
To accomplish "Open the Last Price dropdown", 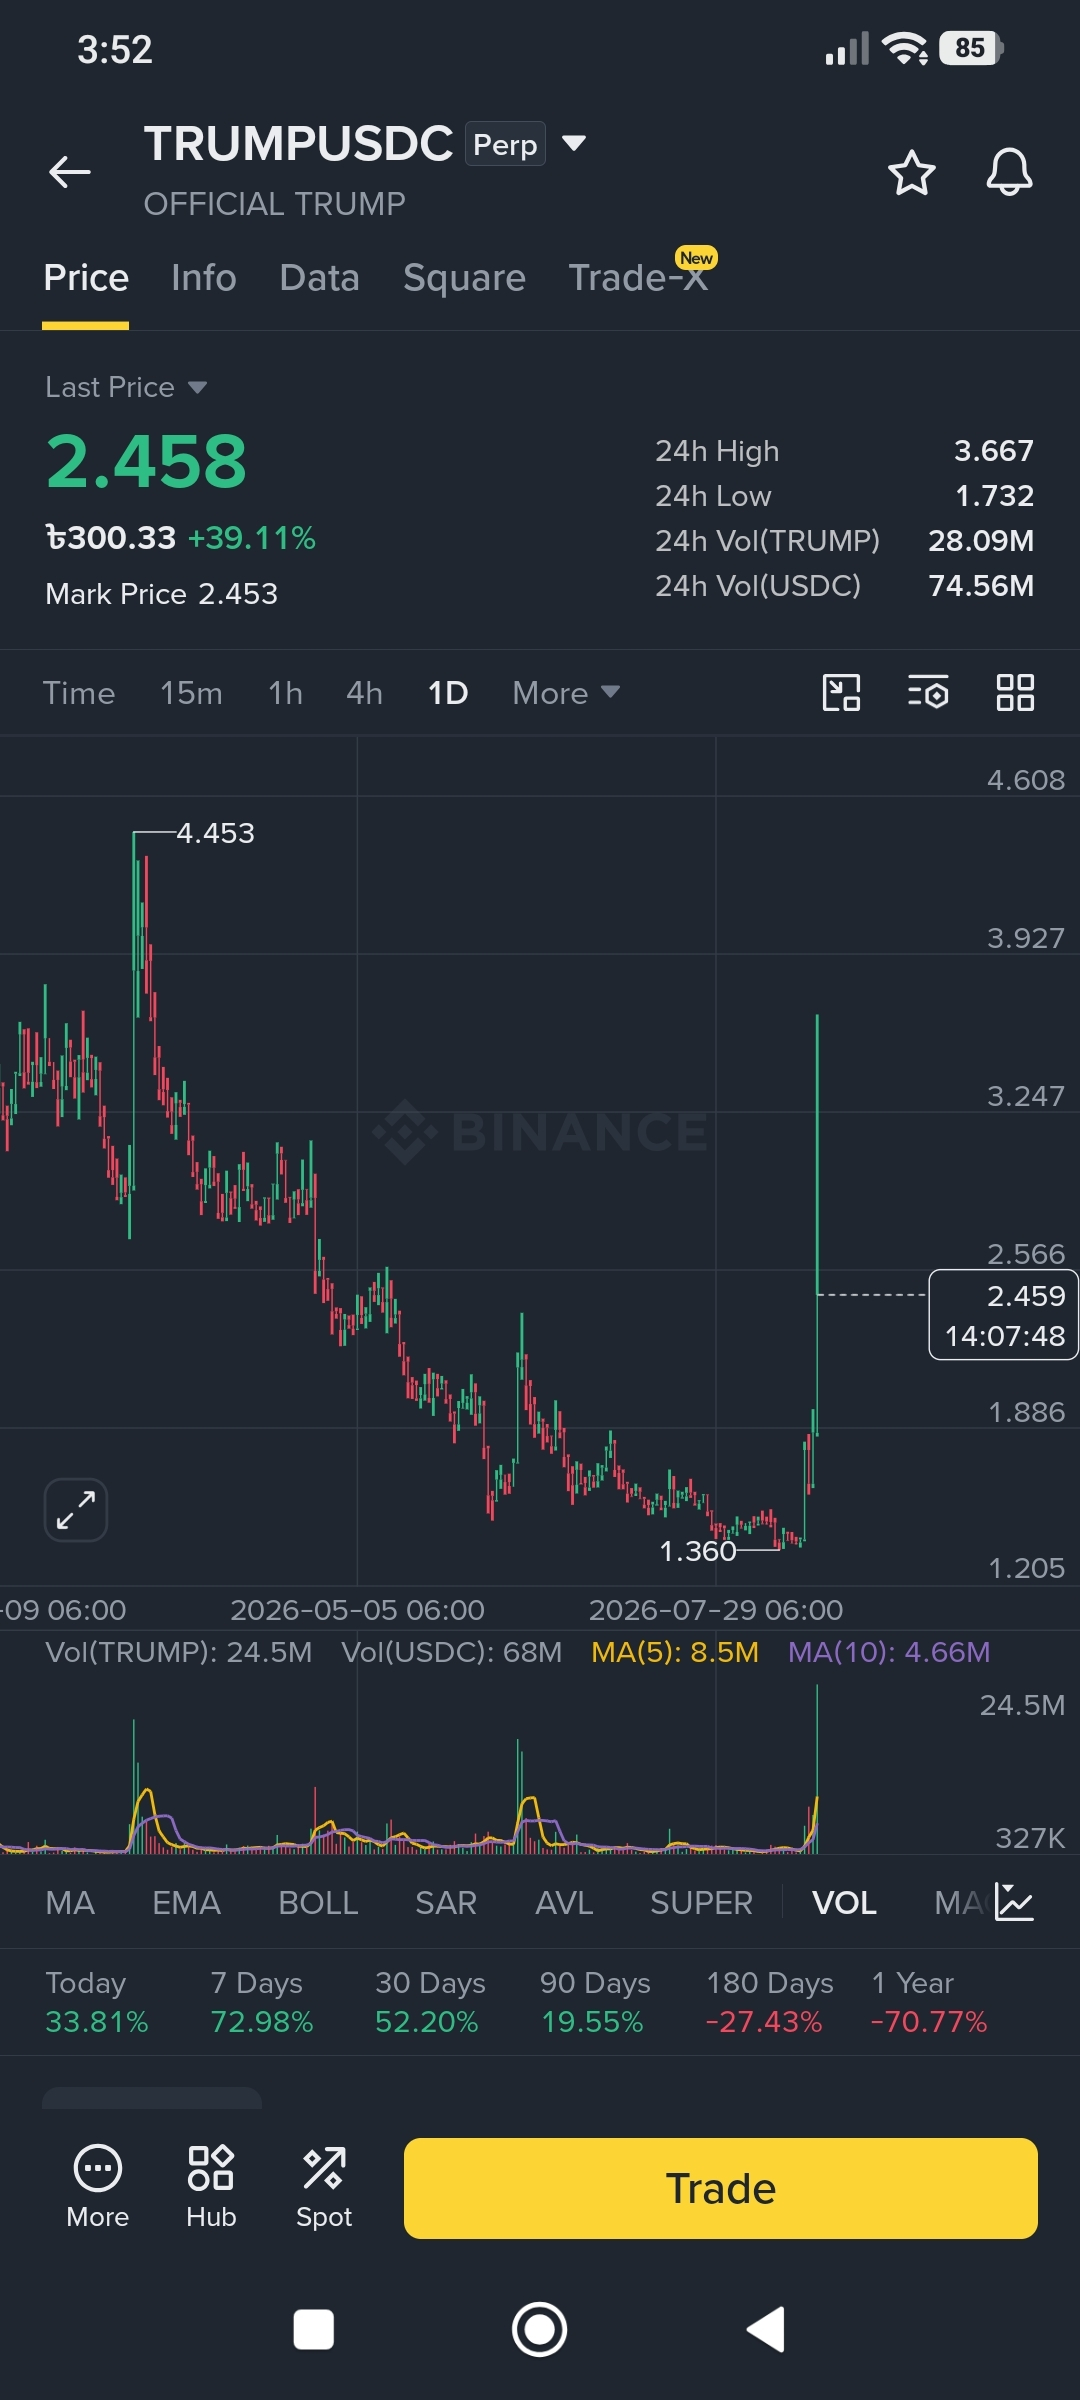I will pyautogui.click(x=126, y=387).
